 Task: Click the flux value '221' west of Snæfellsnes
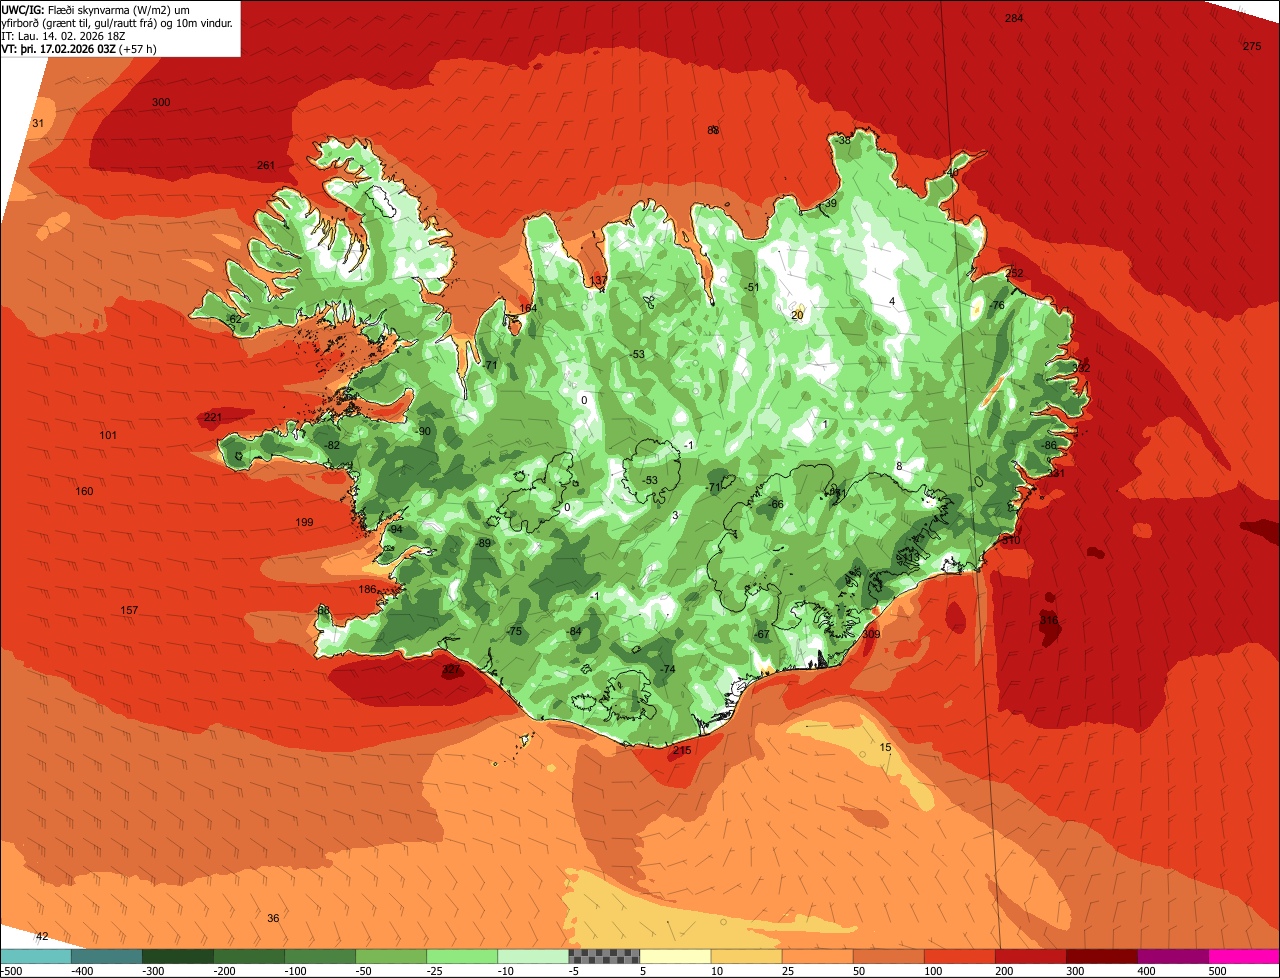point(213,417)
